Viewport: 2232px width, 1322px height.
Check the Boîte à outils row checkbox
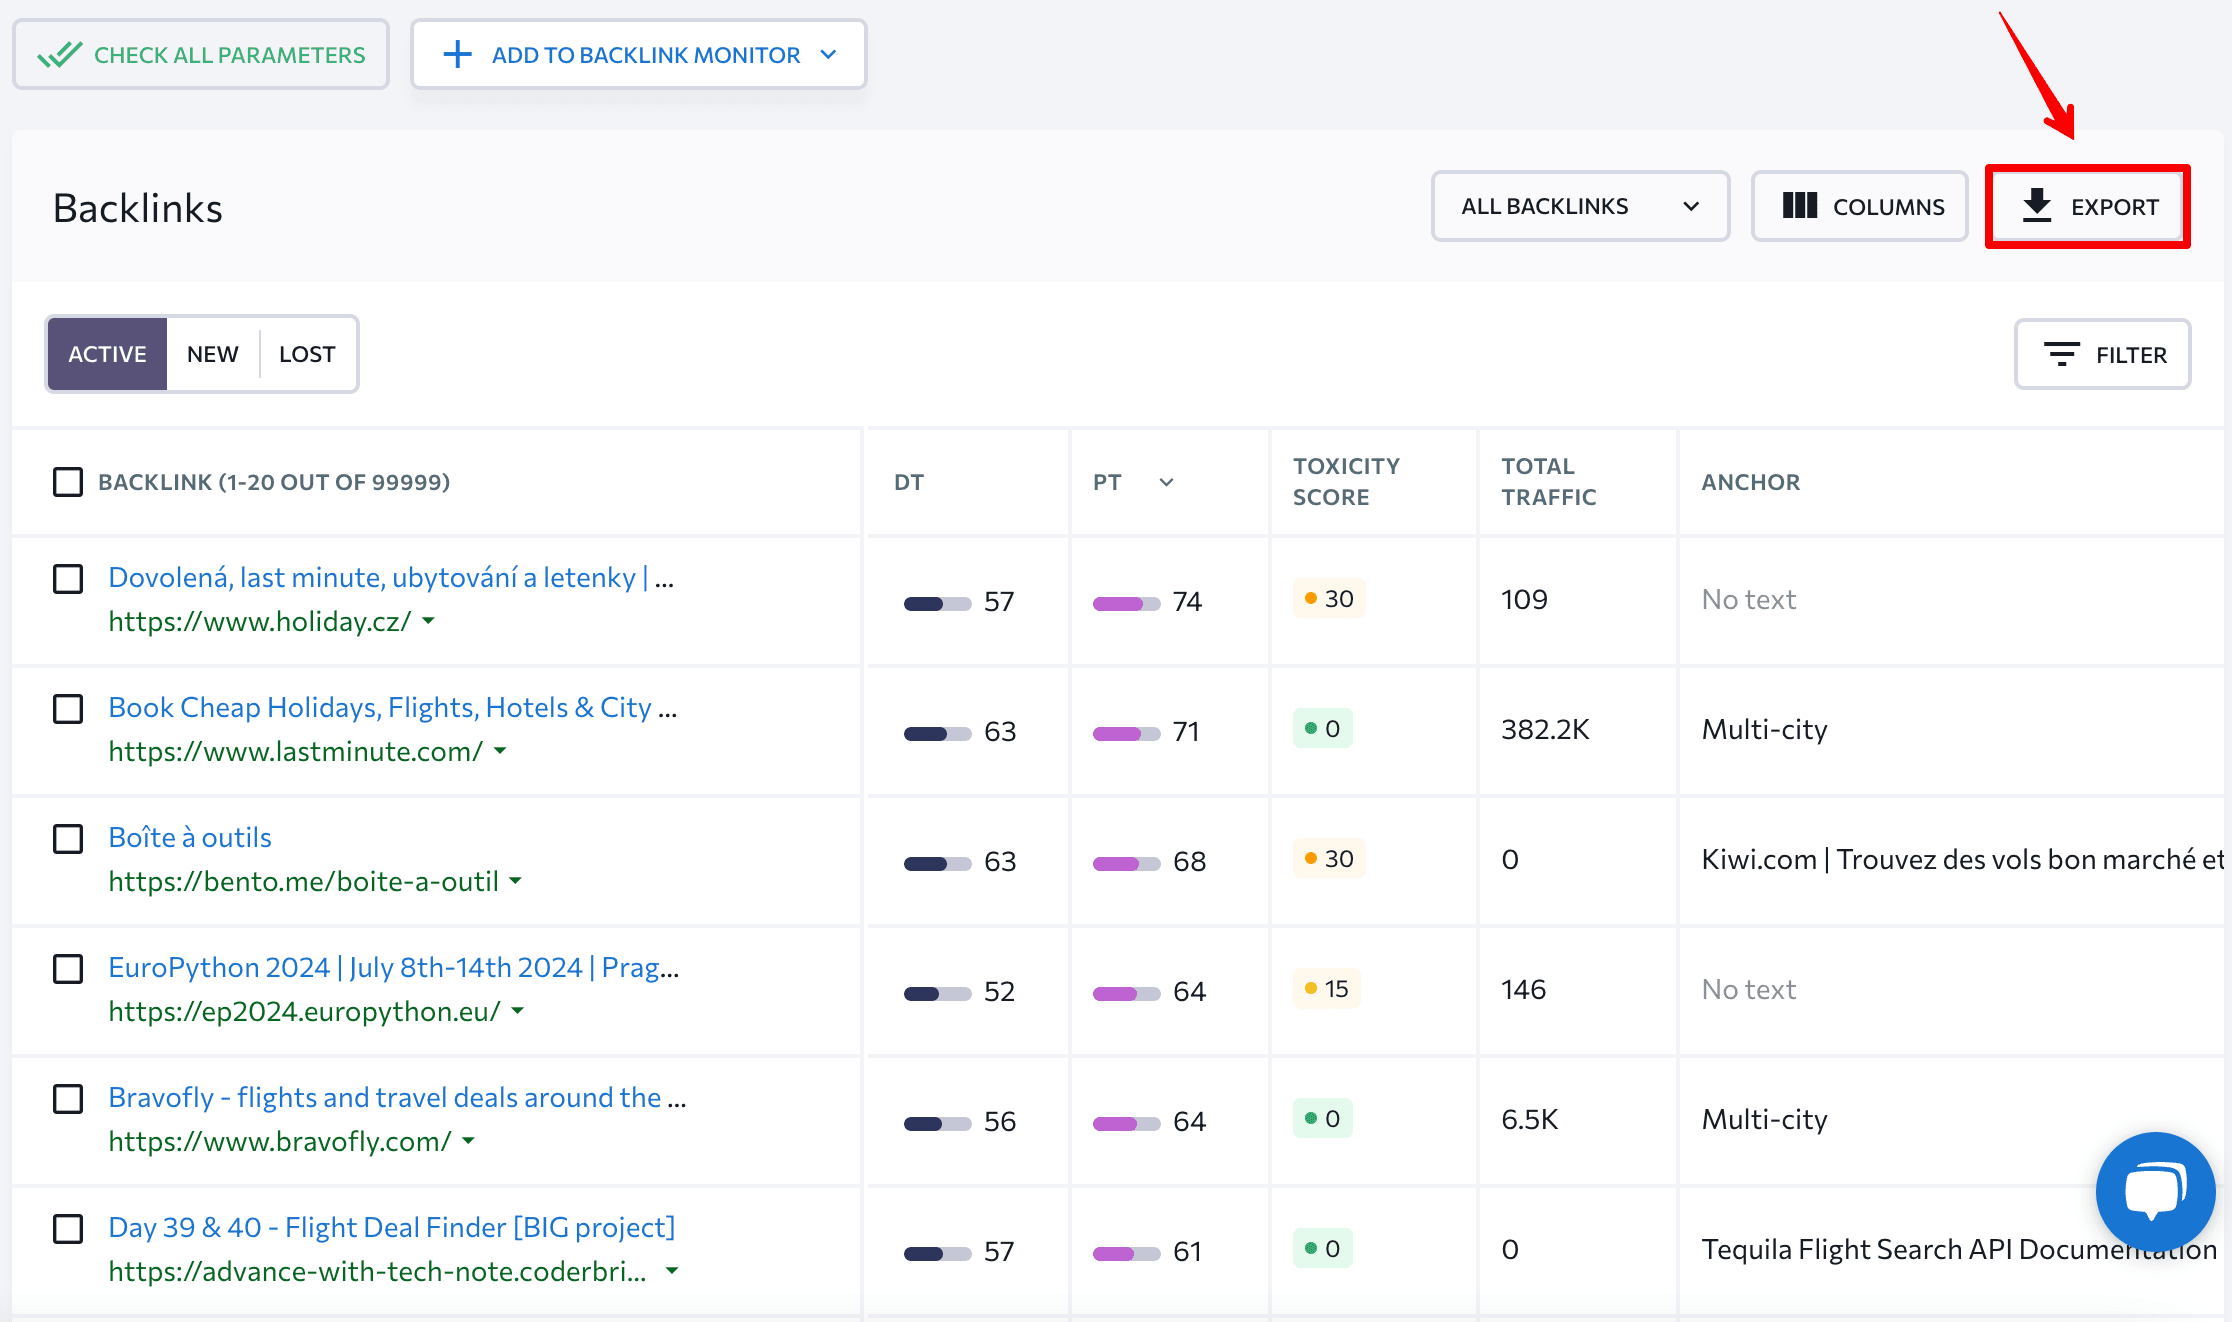[68, 839]
